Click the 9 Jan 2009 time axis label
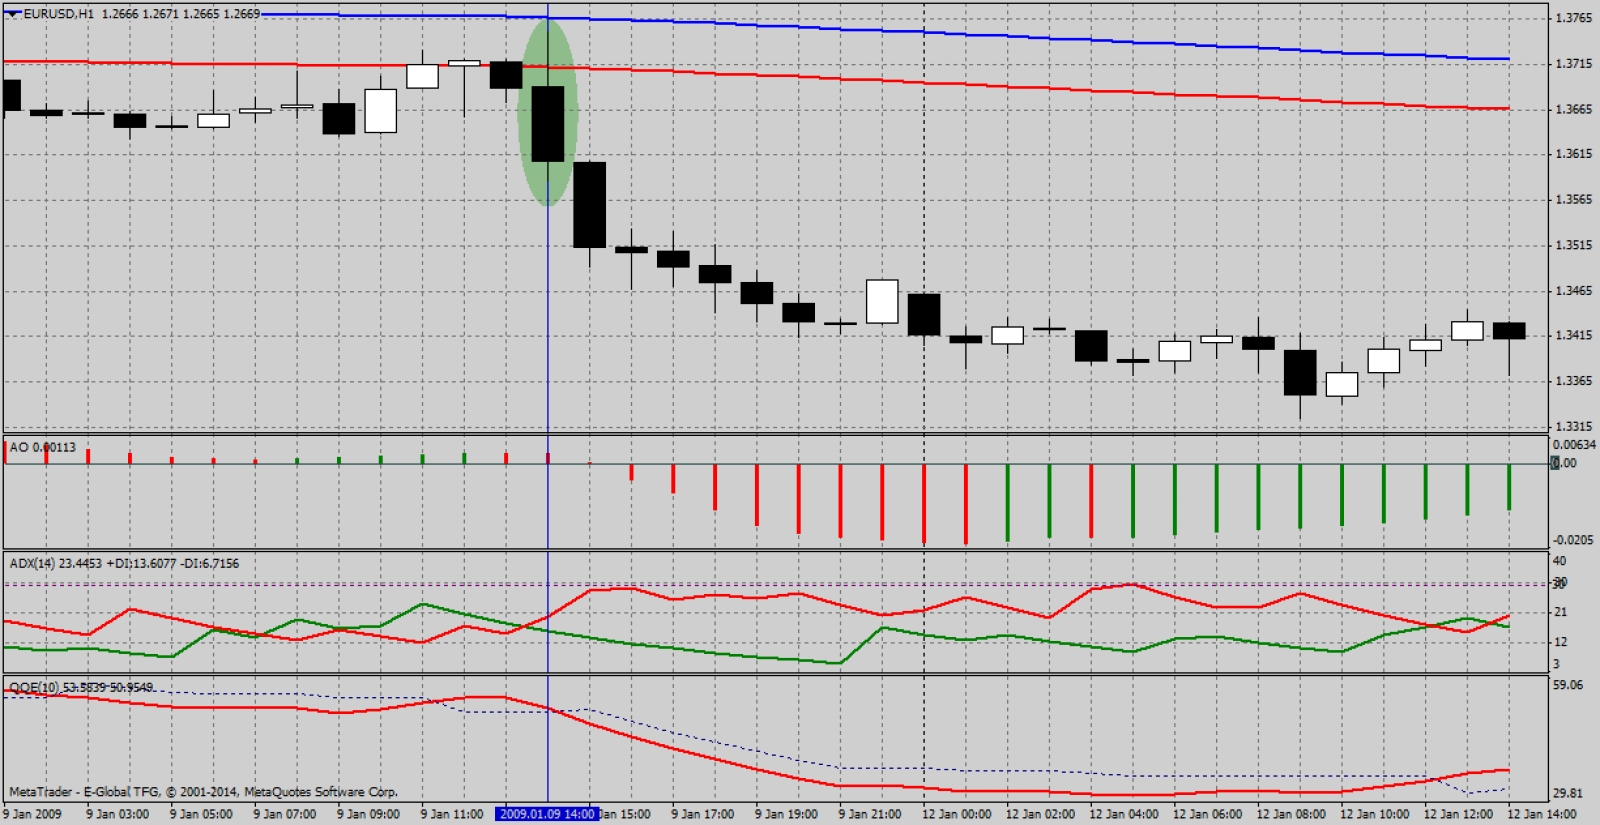 [x=33, y=814]
